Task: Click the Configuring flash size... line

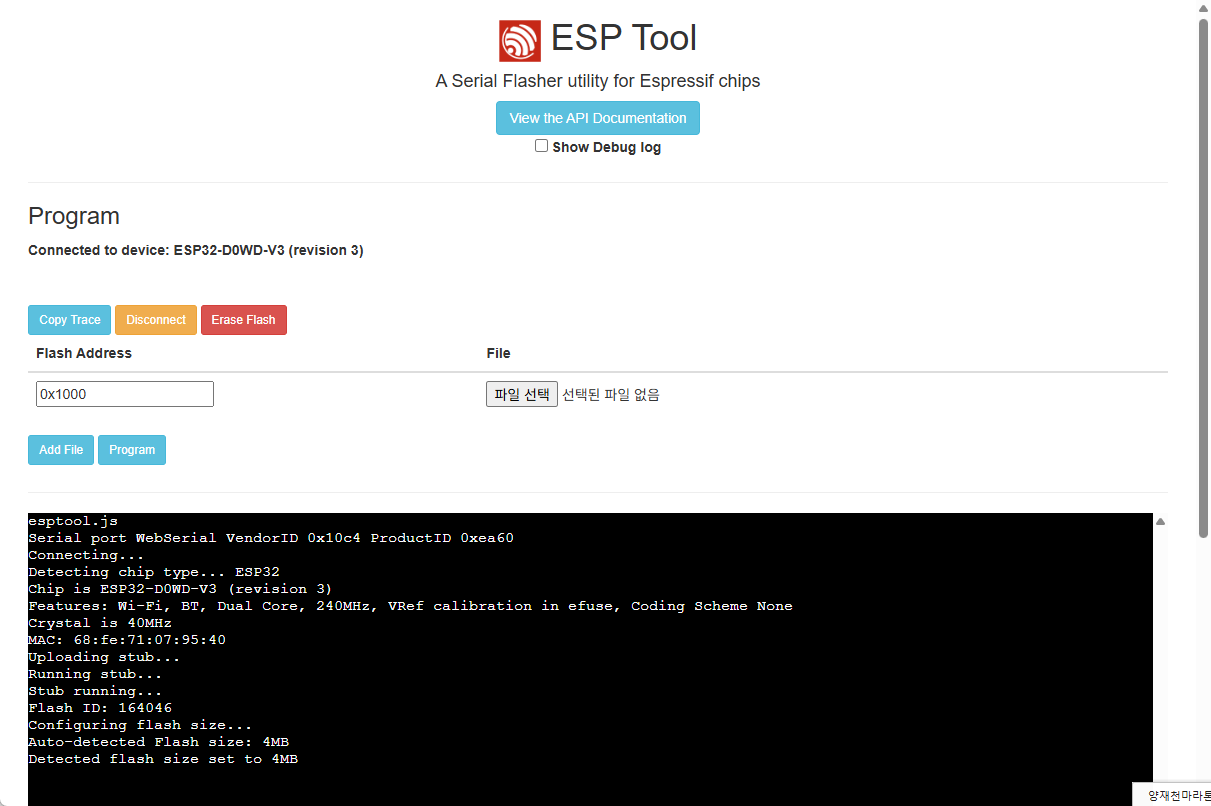Action: (x=140, y=725)
